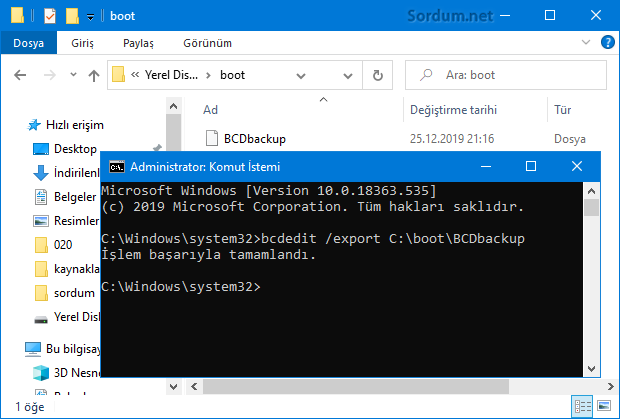The height and width of the screenshot is (419, 620).
Task: Select Bu bilgisayar in navigation pane
Action: 73,349
